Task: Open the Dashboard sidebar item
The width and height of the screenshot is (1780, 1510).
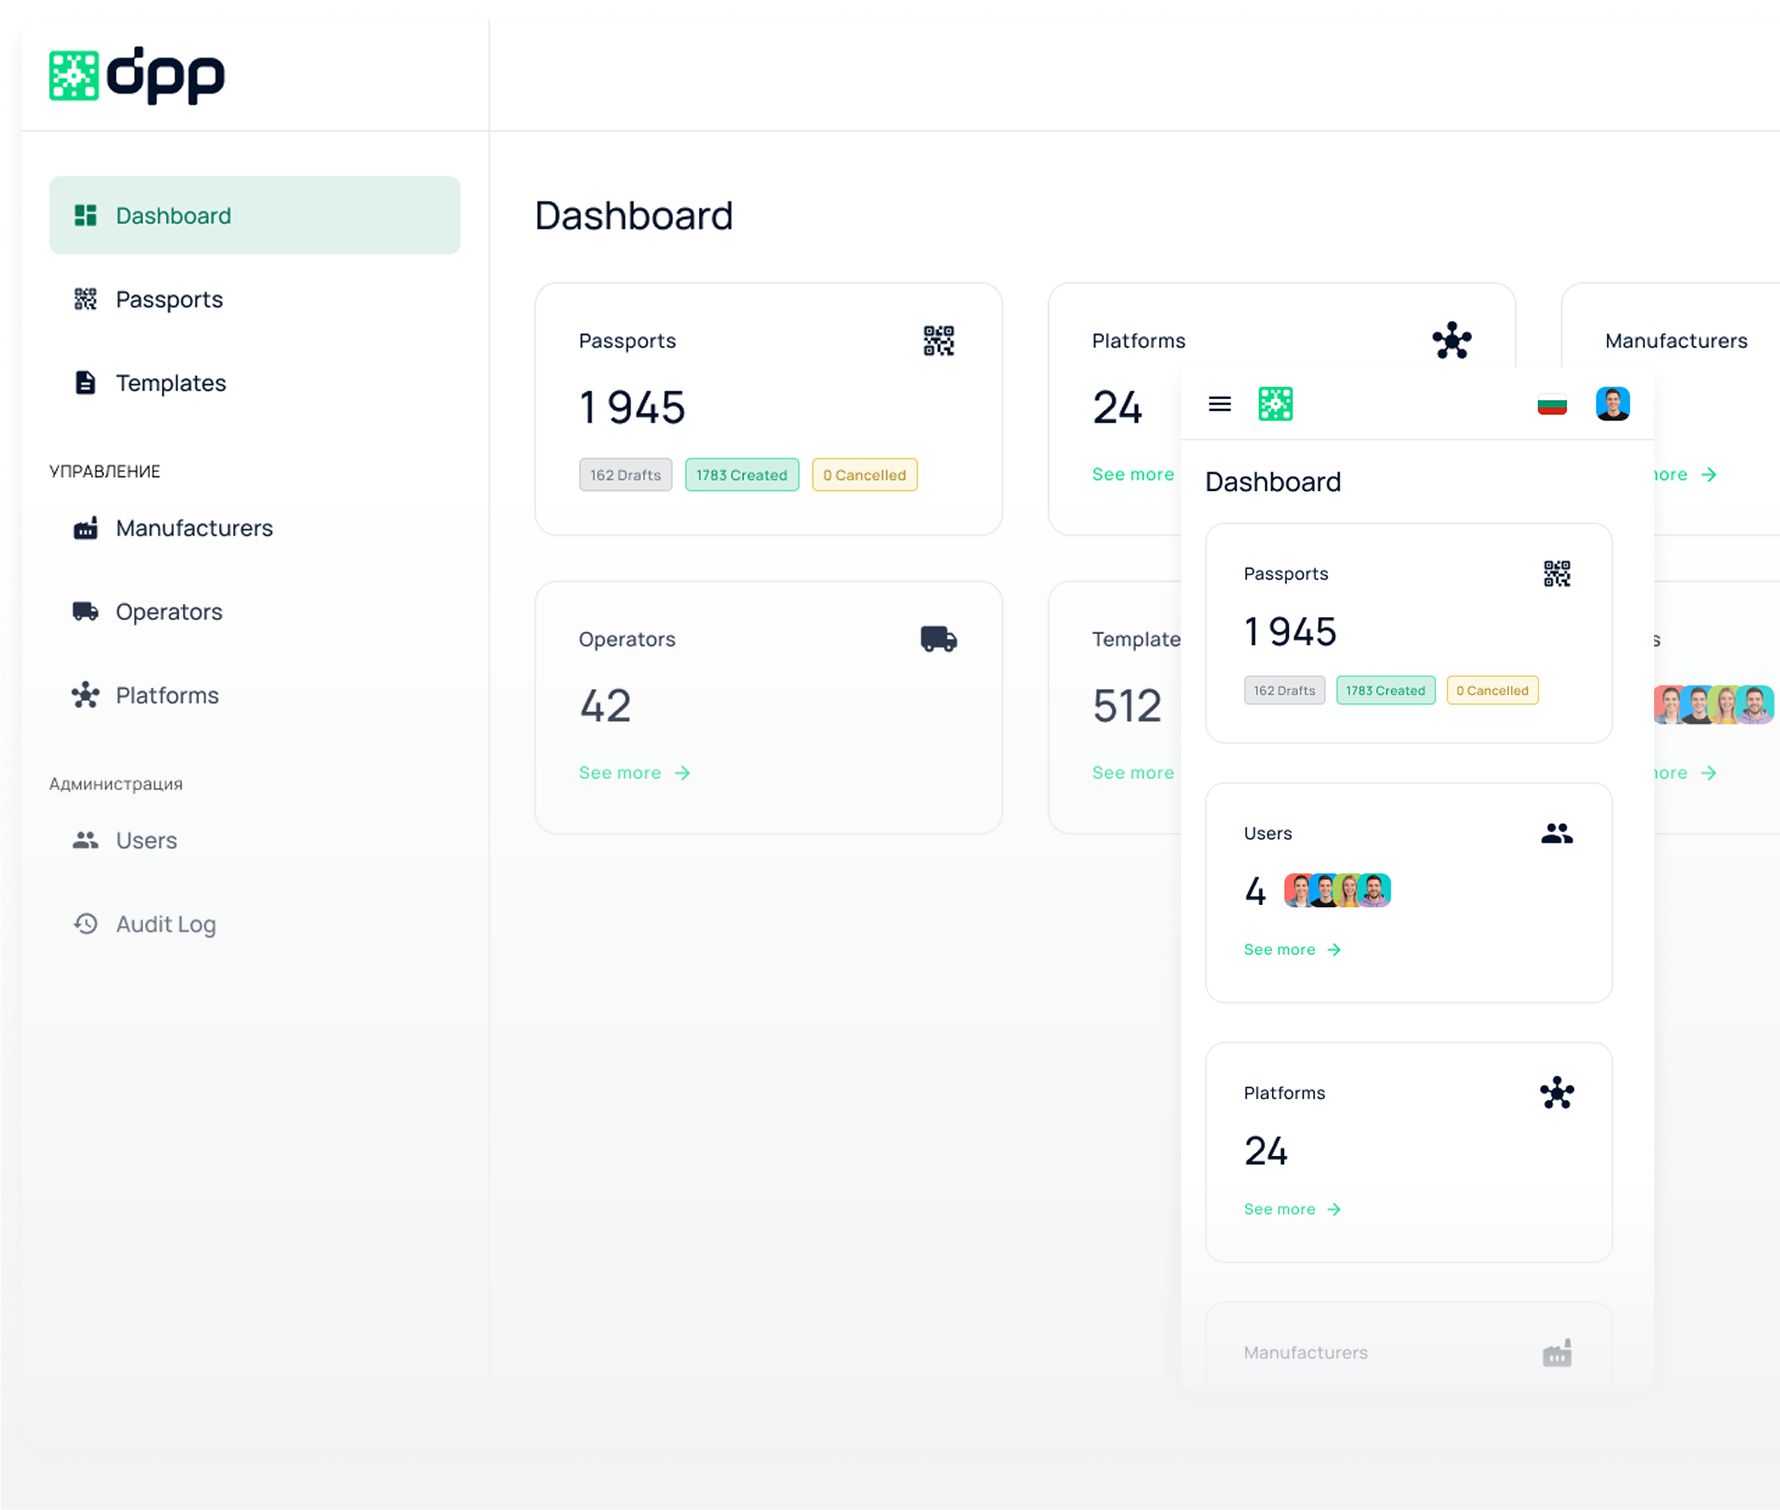Action: 255,215
